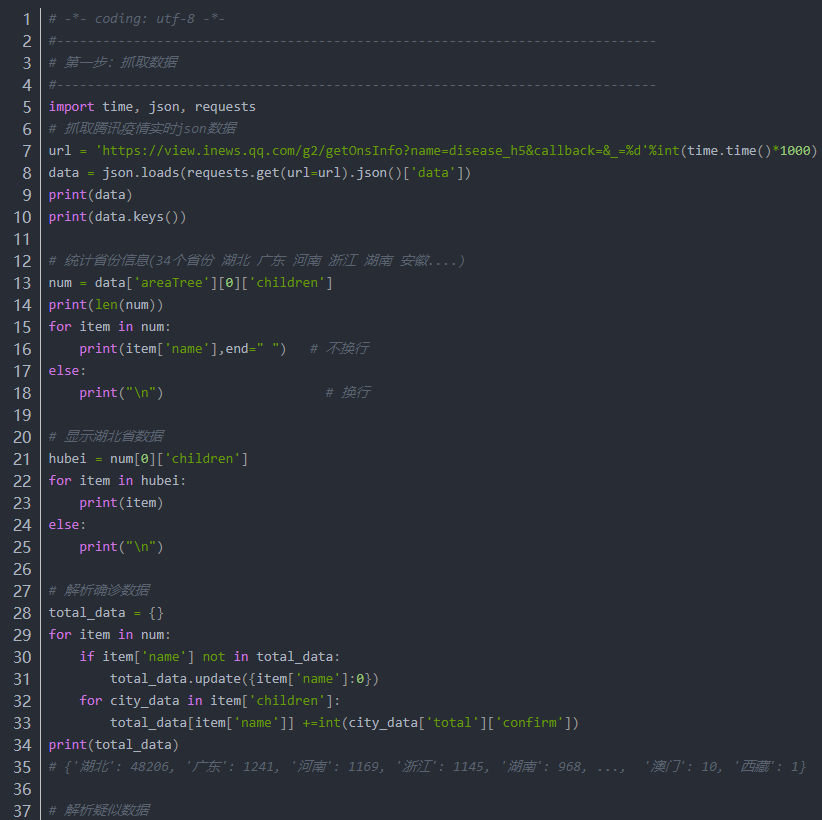Click the 'import' keyword on line 5
Screen dimensions: 822x820
pos(71,107)
